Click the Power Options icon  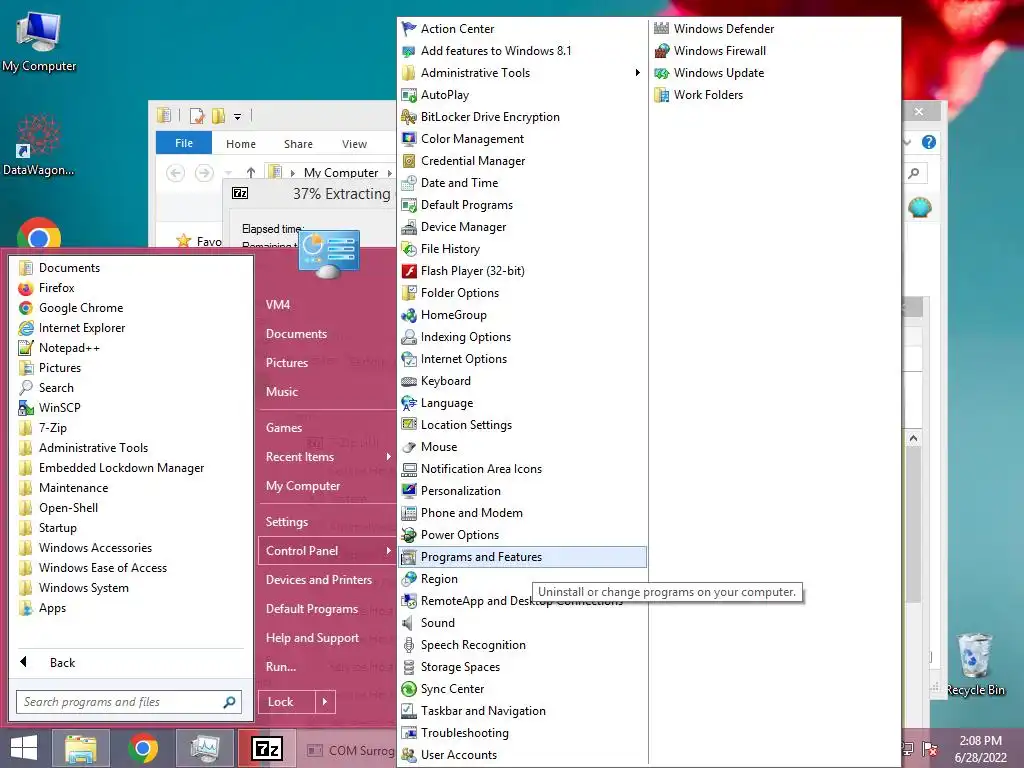[x=409, y=535]
